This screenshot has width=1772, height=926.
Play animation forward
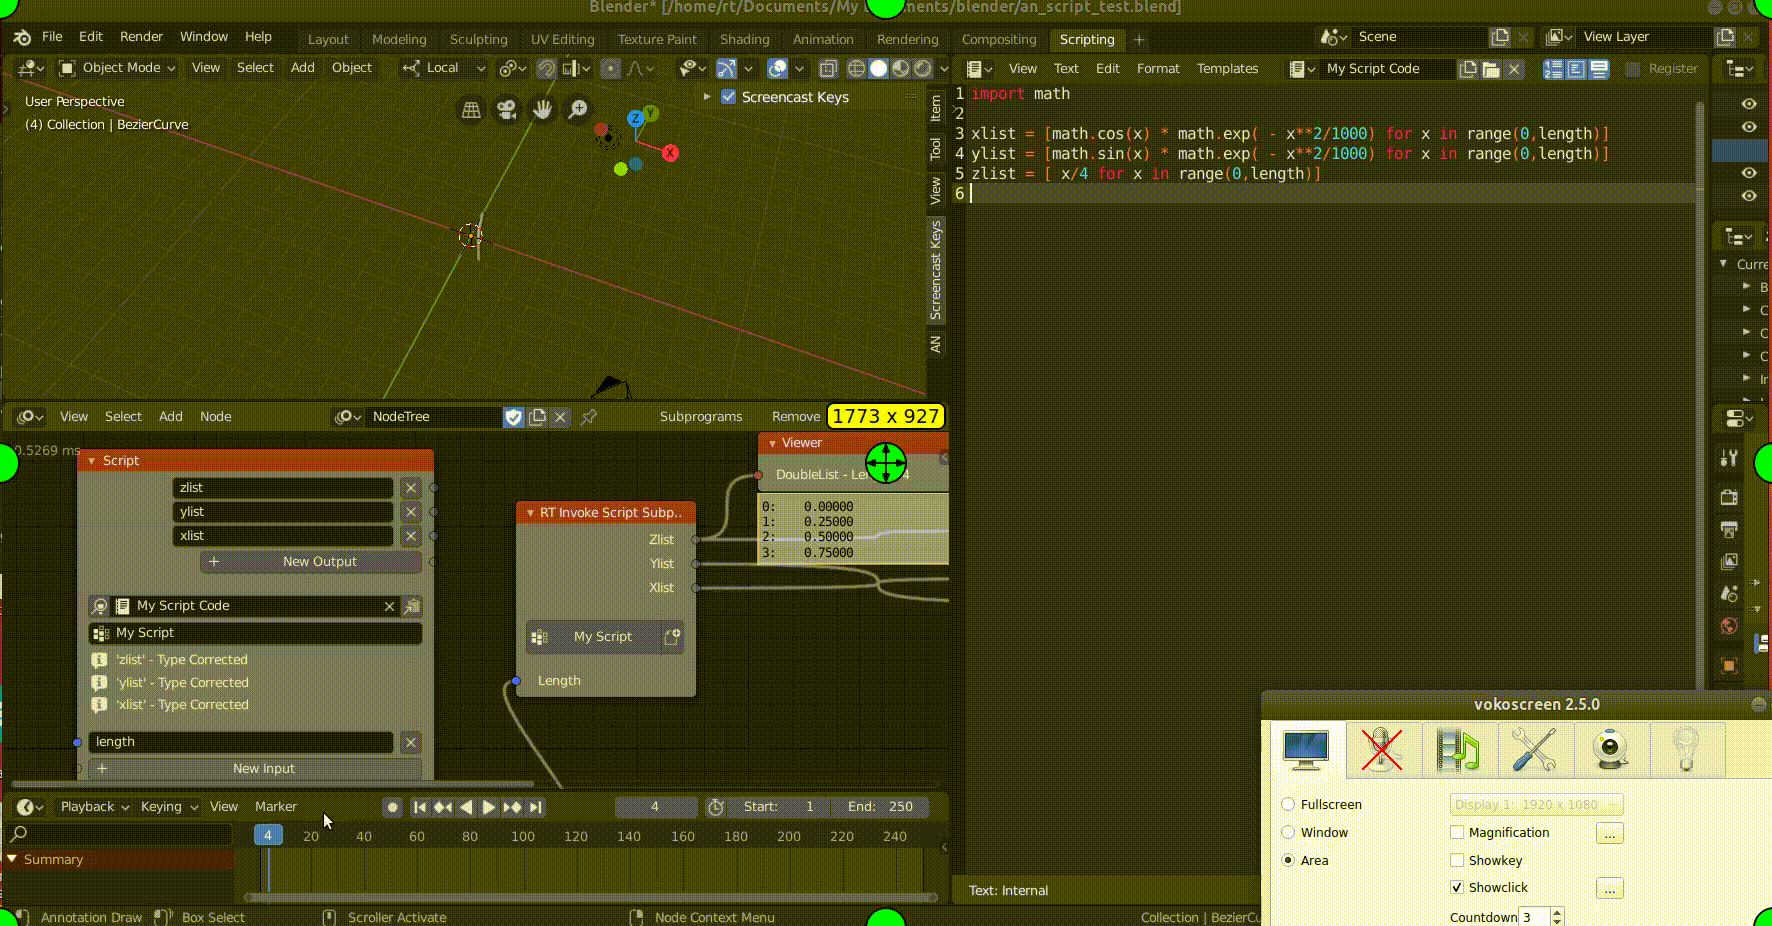[x=489, y=807]
